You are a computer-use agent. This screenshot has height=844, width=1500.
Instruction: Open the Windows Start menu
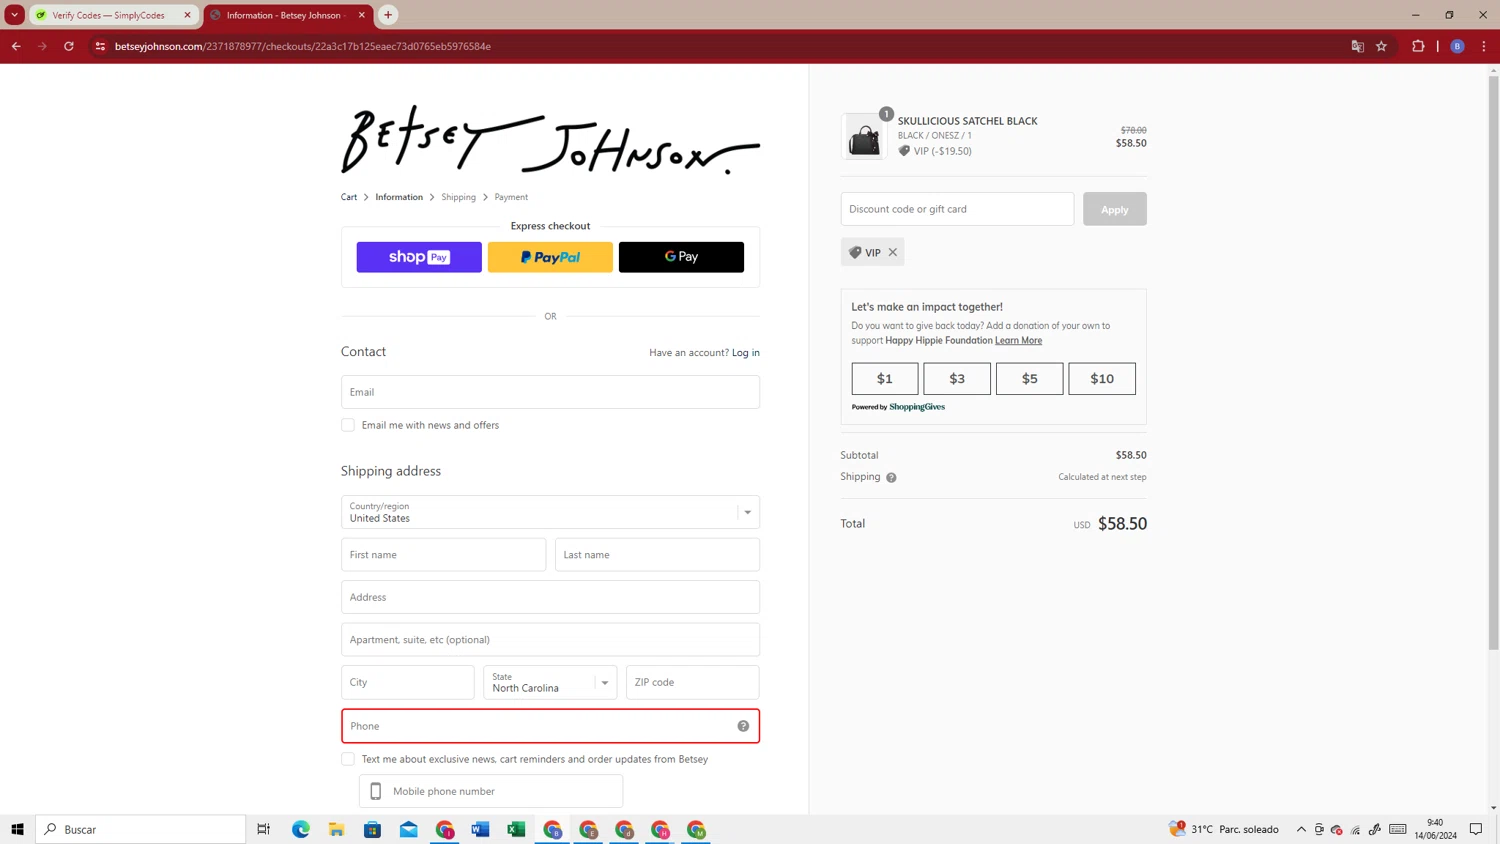[x=17, y=829]
